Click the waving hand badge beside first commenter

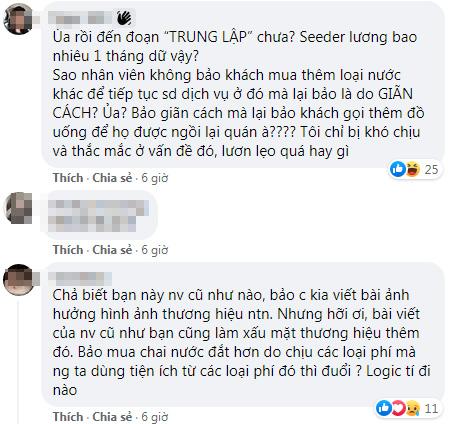[124, 18]
